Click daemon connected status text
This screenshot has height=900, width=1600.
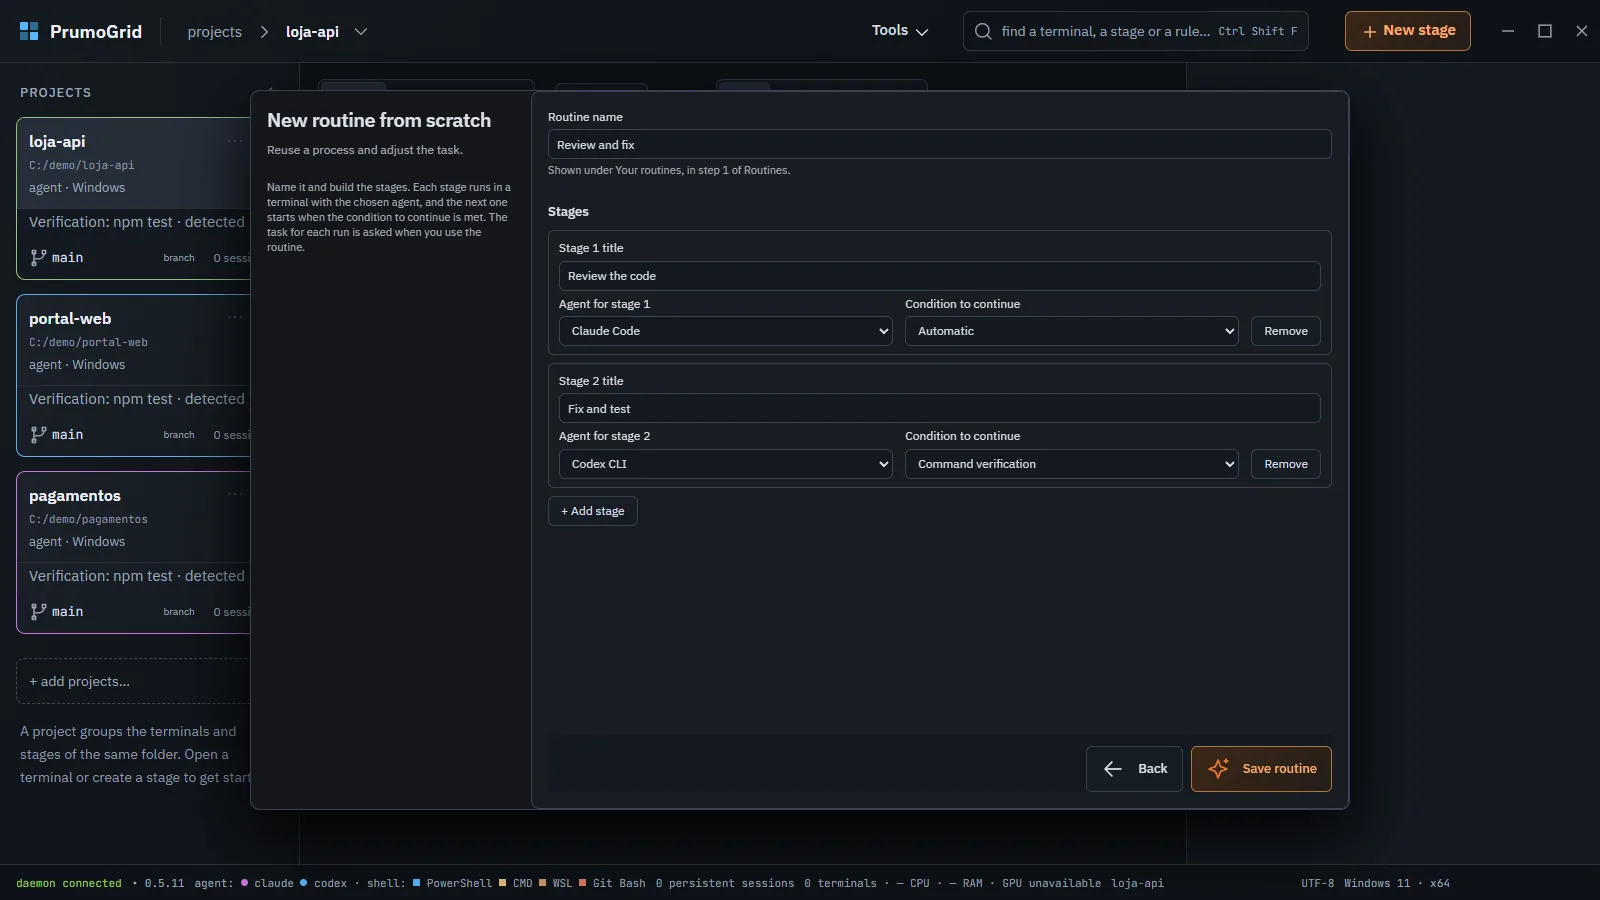(x=69, y=883)
